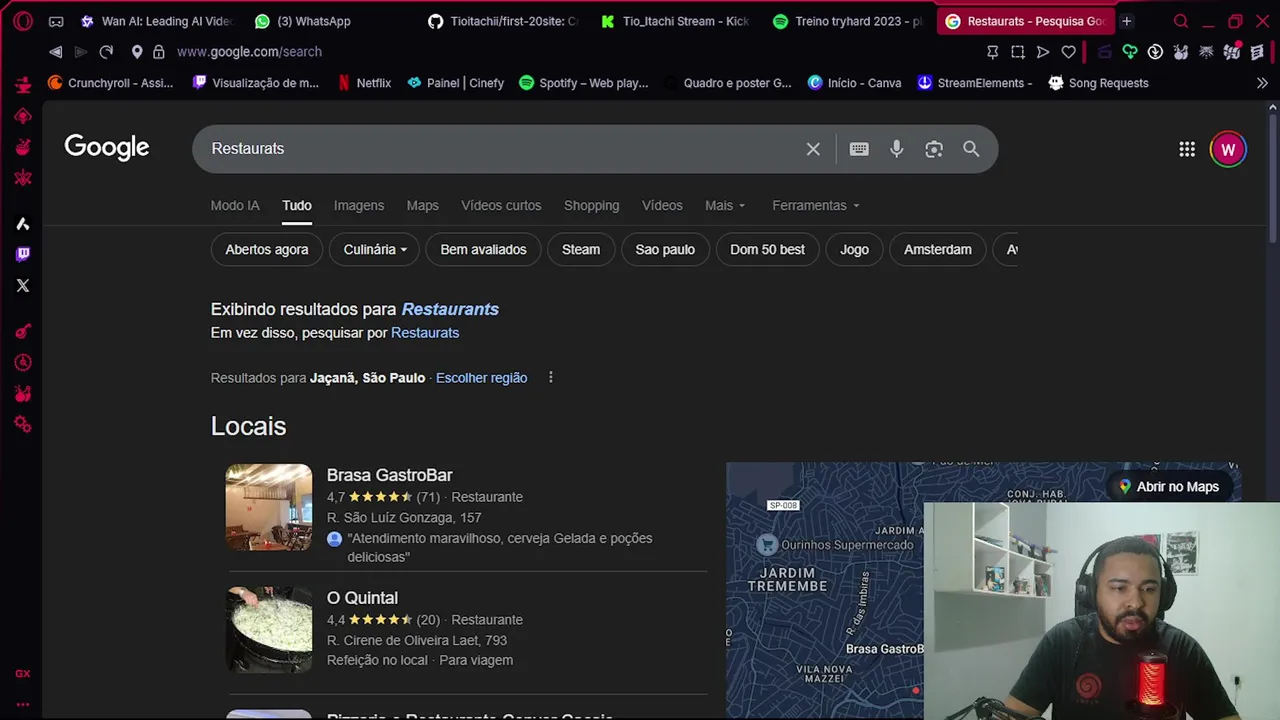Image resolution: width=1280 pixels, height=720 pixels.
Task: Click the address bar URL
Action: pos(249,52)
